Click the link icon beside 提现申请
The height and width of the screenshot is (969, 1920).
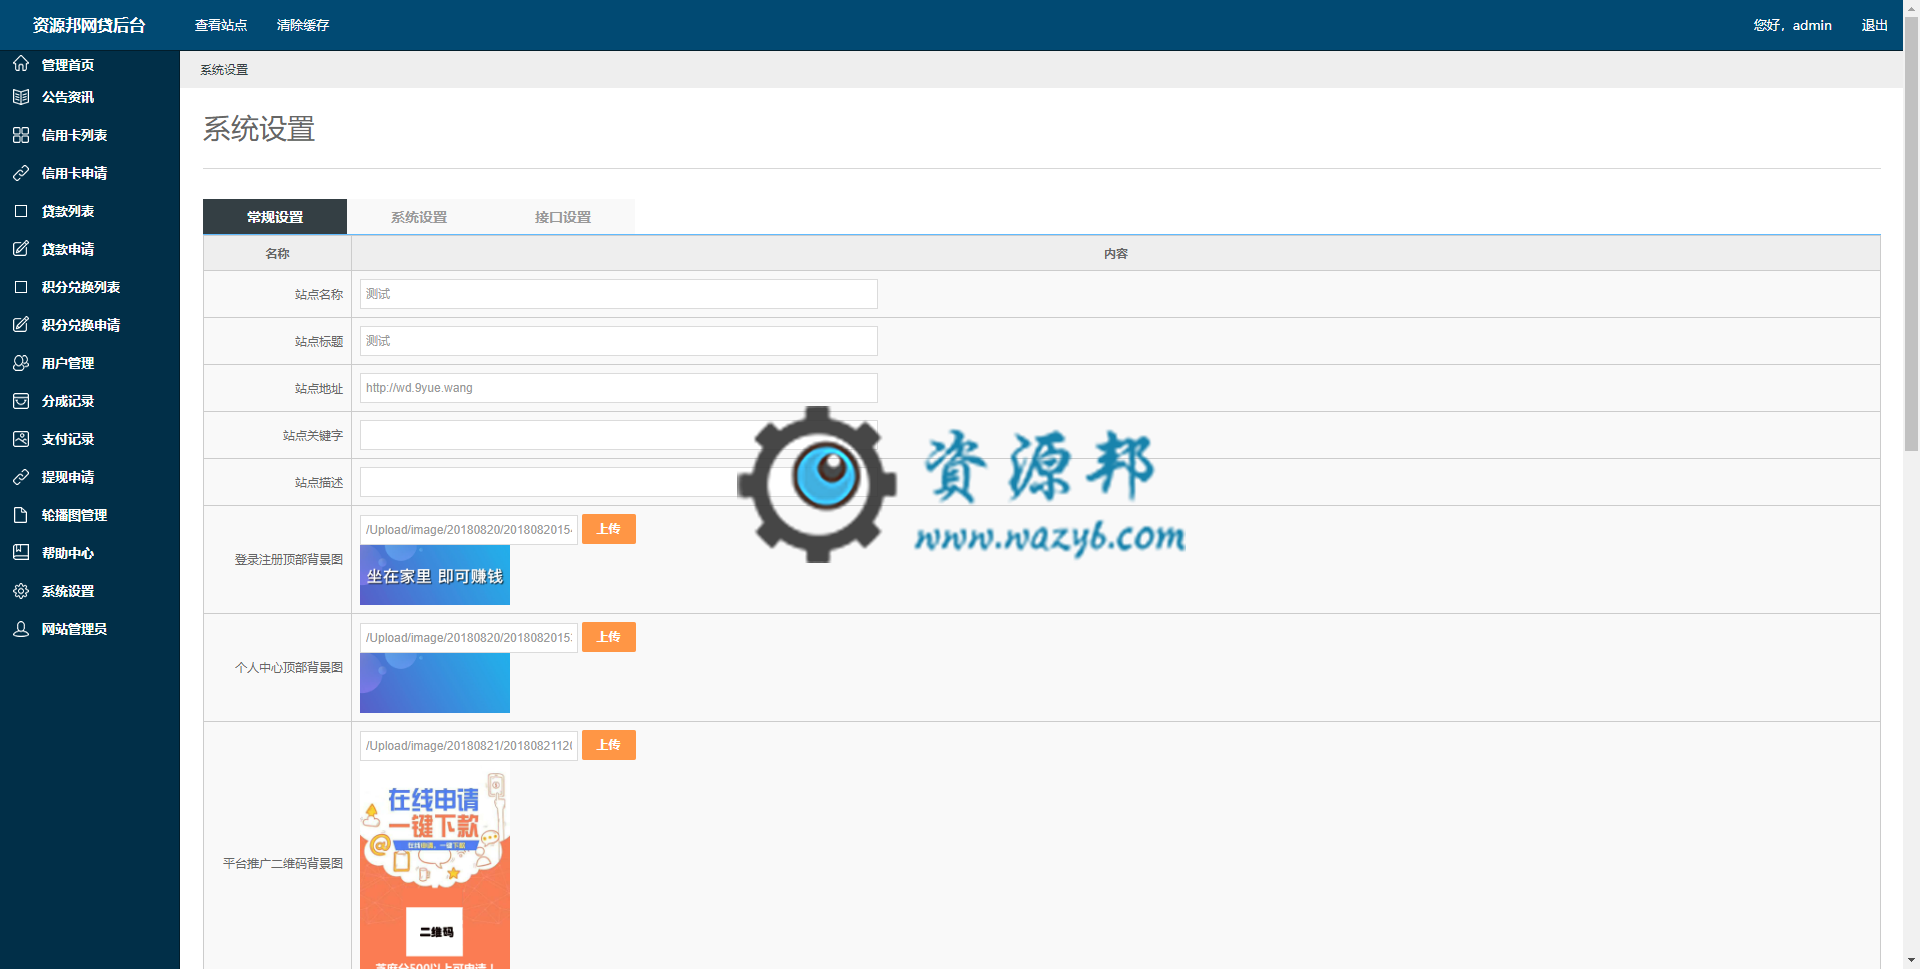click(21, 477)
